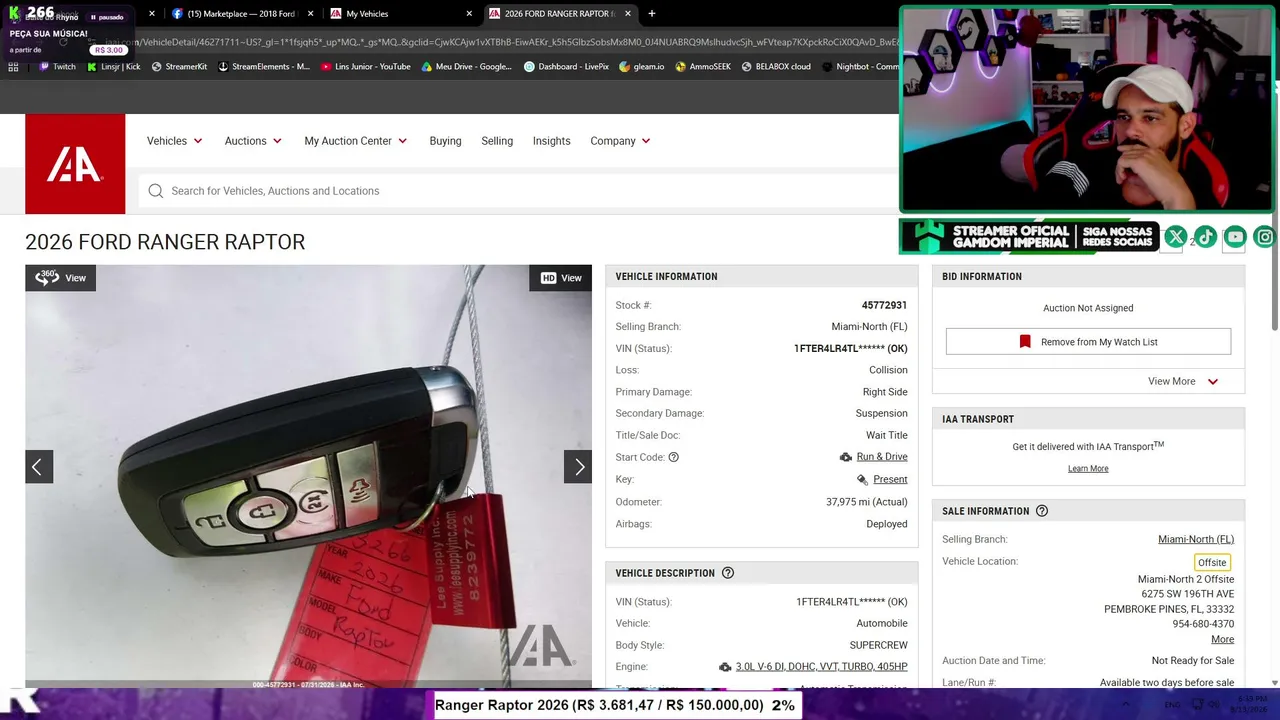Show the previous vehicle photo
Screen dimensions: 1280x720
point(38,467)
